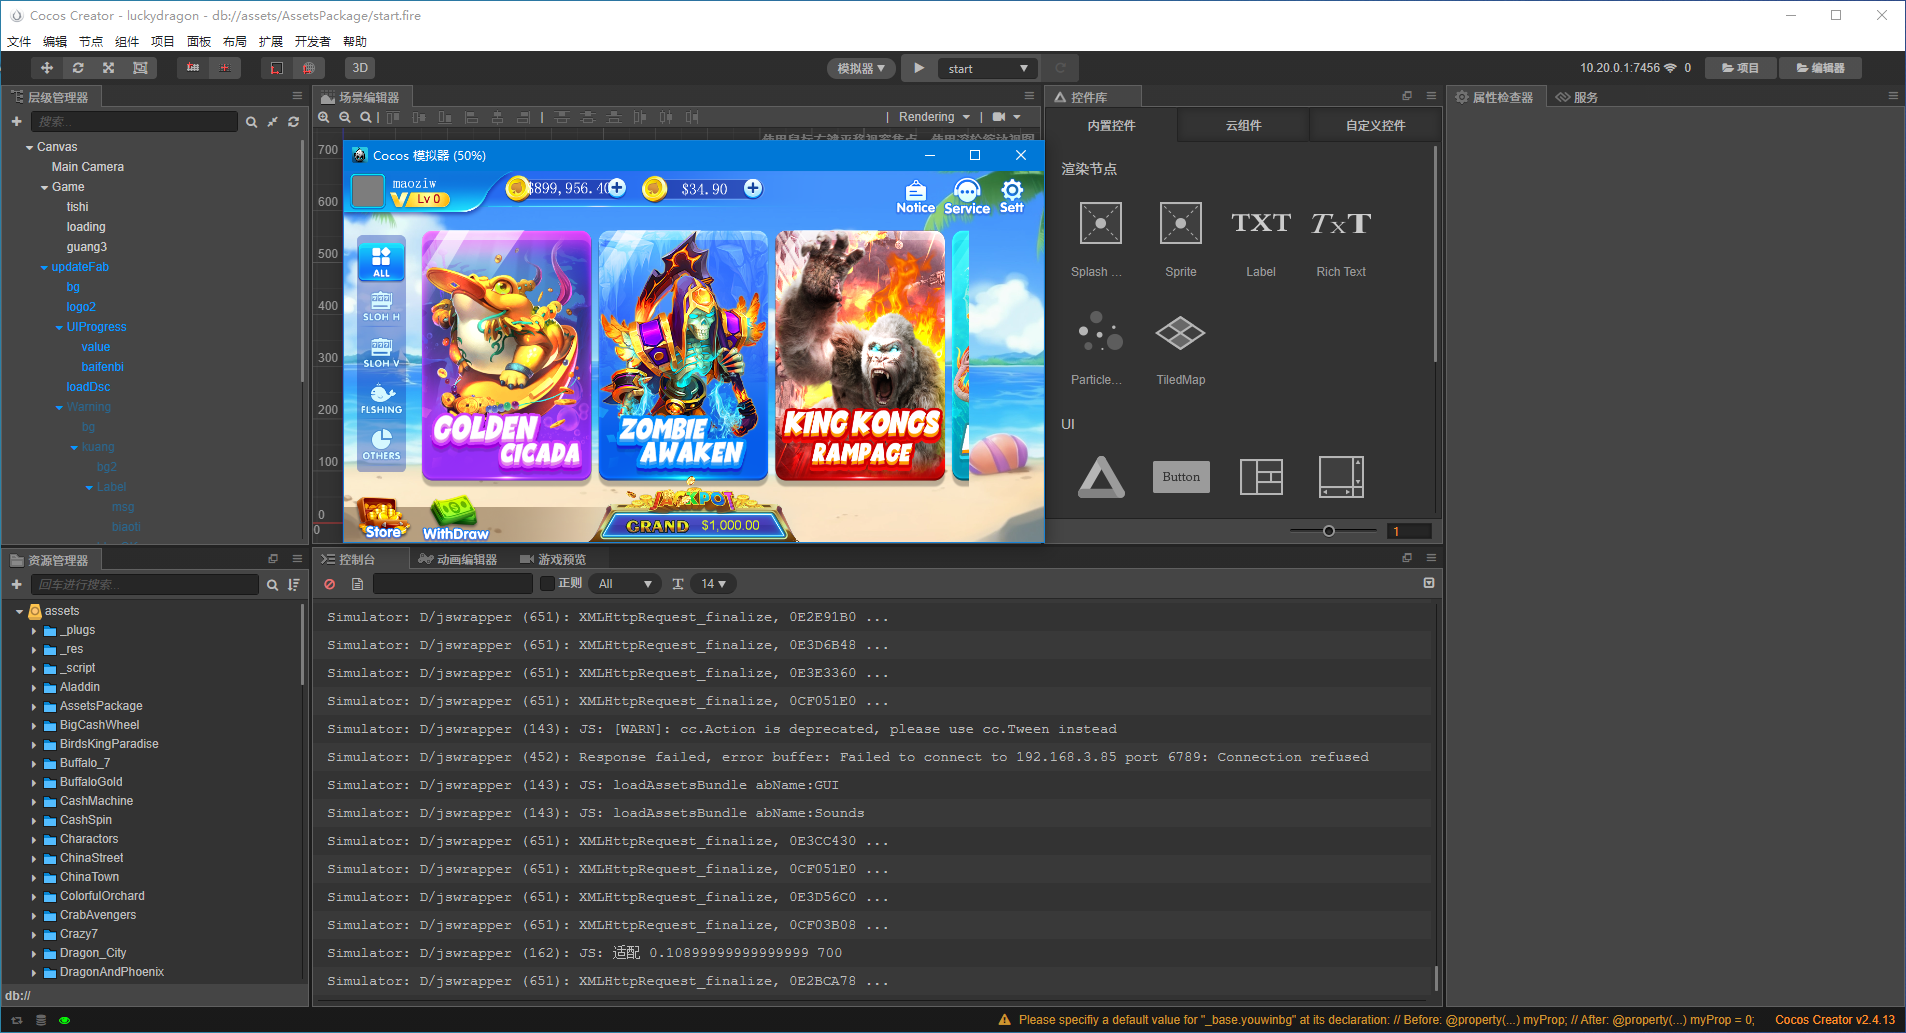Select the OTHERS games category
Image resolution: width=1906 pixels, height=1033 pixels.
[381, 445]
